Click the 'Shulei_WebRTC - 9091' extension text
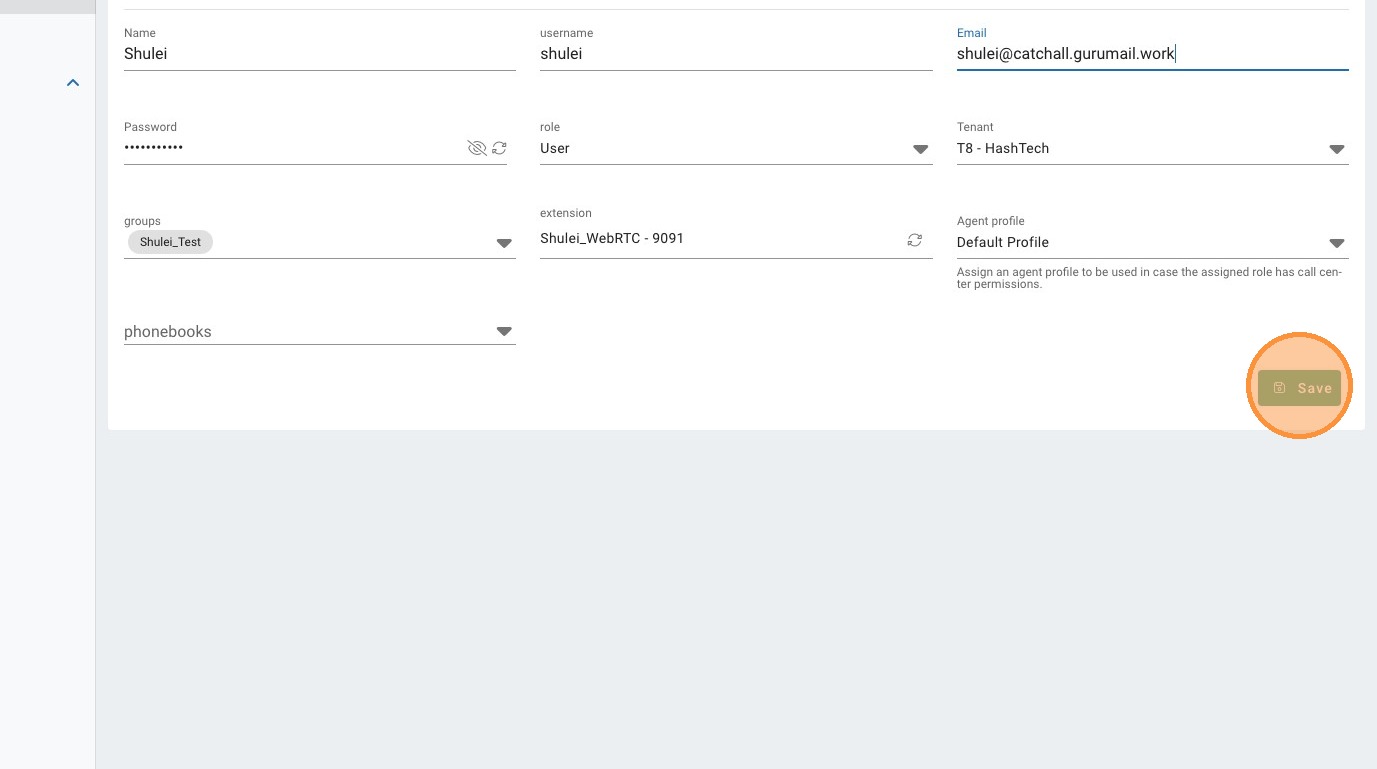Image resolution: width=1377 pixels, height=769 pixels. tap(612, 238)
